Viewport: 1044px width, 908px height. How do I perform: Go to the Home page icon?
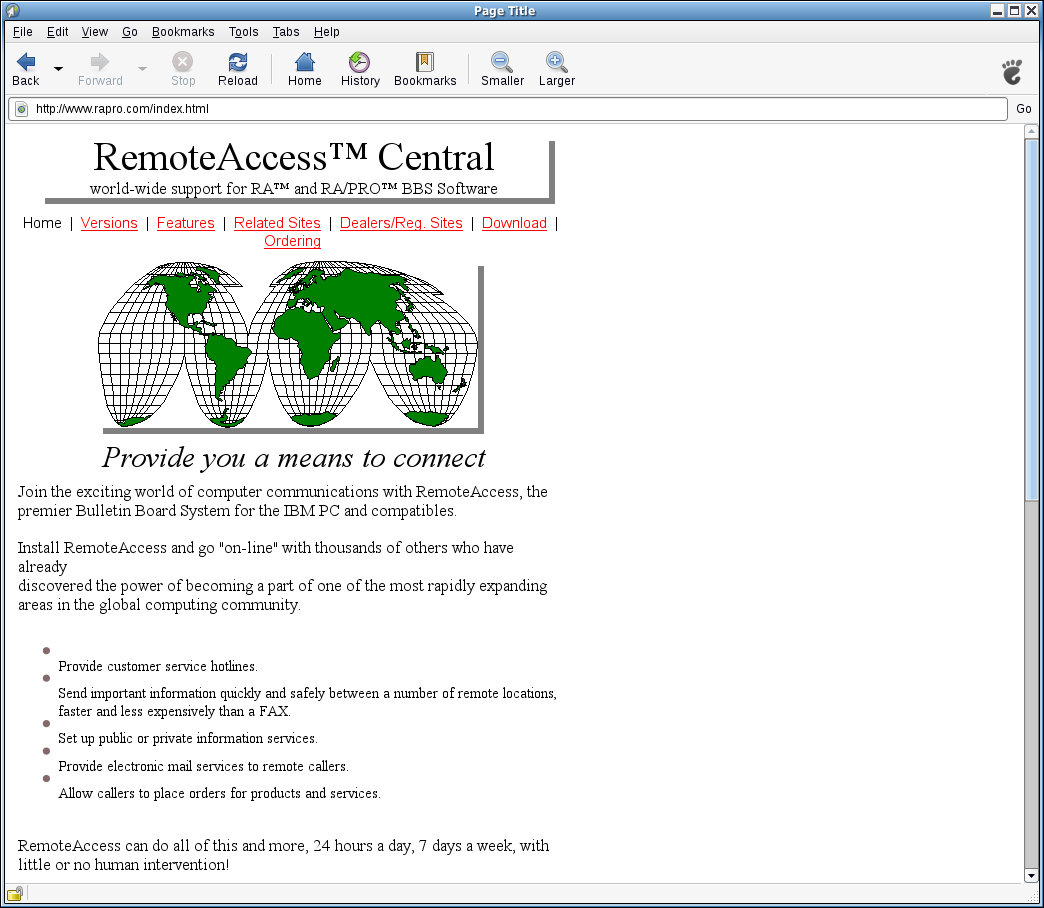click(x=305, y=62)
